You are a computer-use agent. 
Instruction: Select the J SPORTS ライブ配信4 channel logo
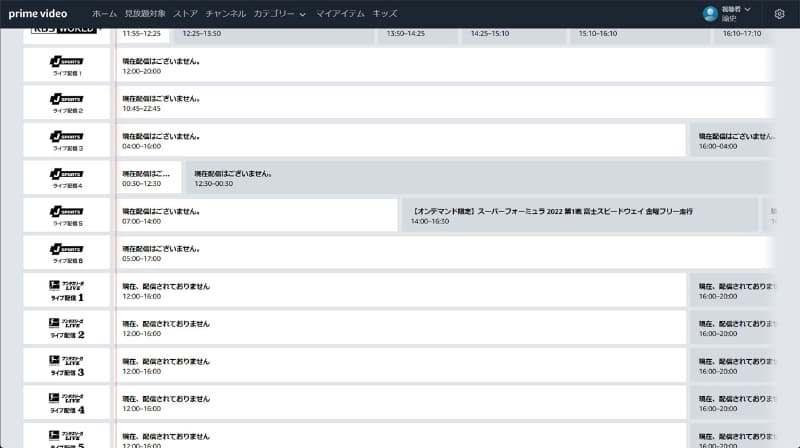(67, 178)
